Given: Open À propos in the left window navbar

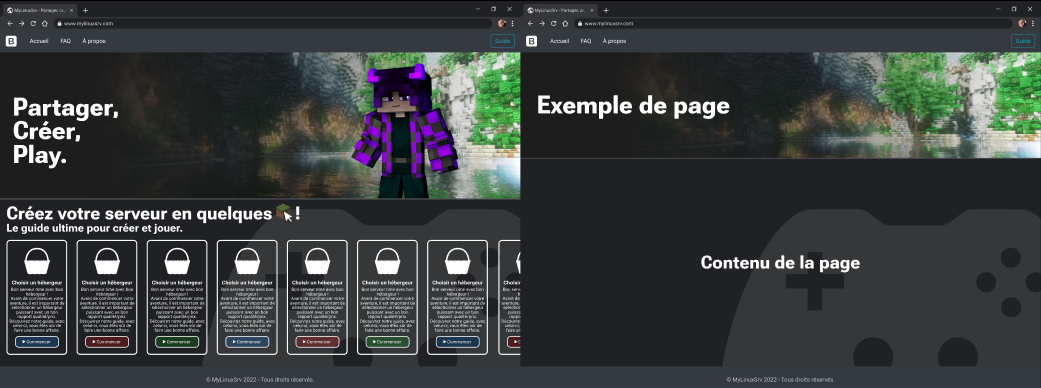Looking at the screenshot, I should [94, 41].
